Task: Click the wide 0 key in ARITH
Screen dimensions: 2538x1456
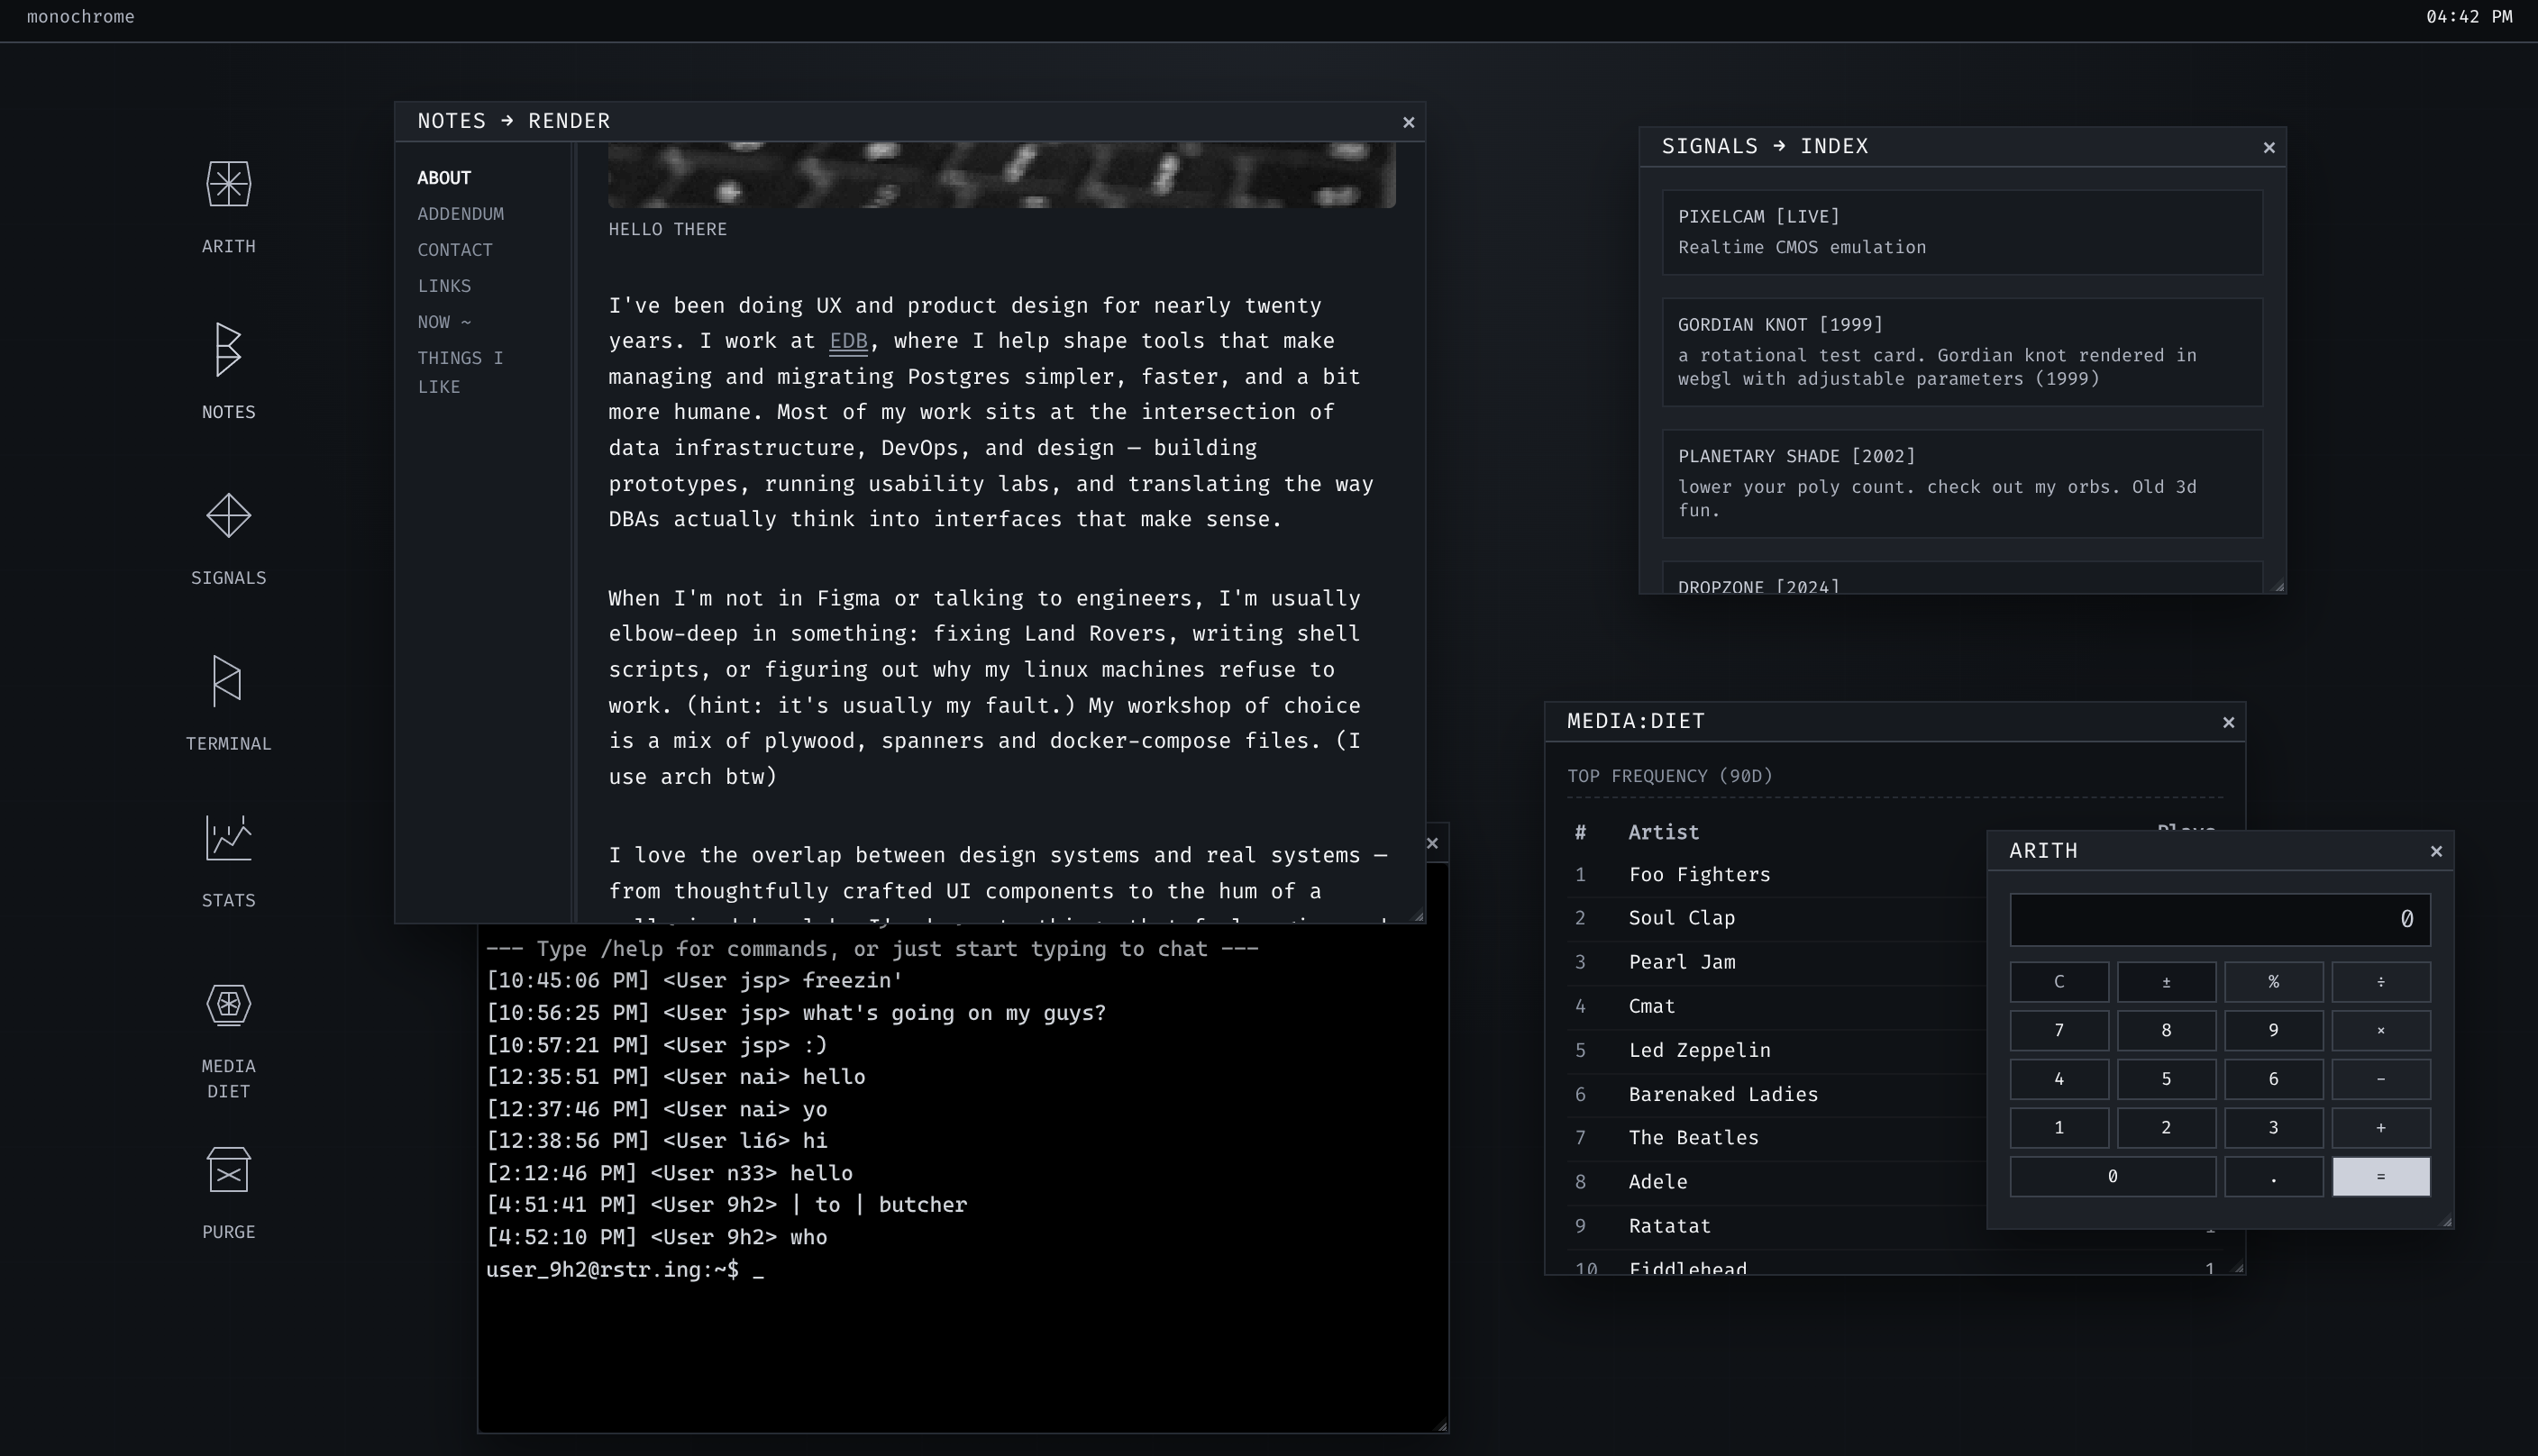Action: pos(2113,1177)
